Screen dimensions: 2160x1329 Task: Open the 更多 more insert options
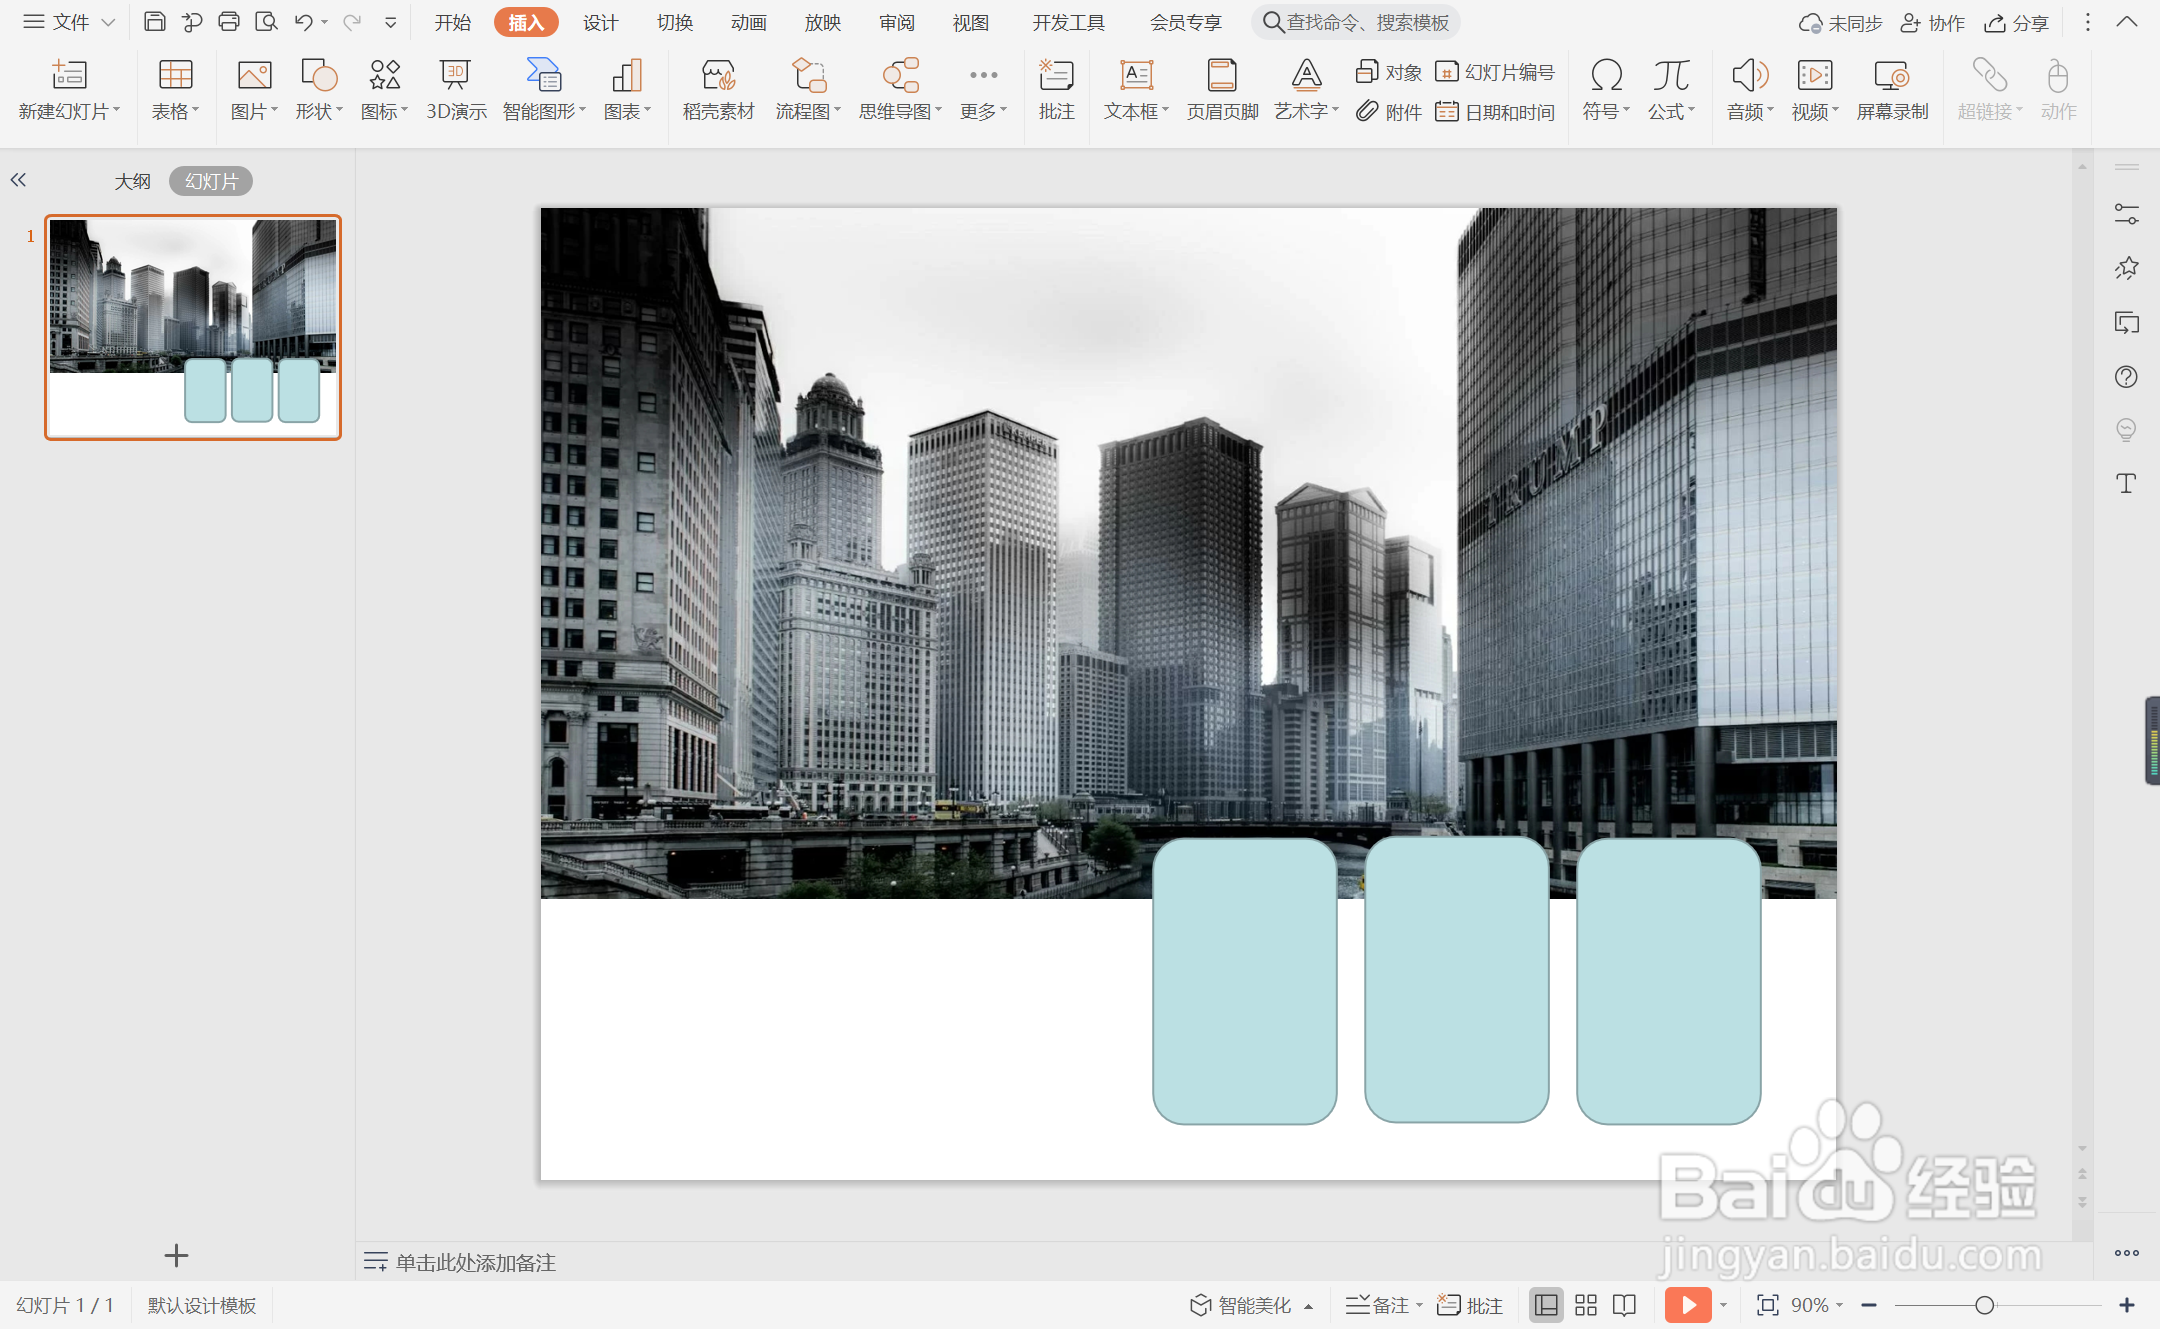(x=983, y=90)
